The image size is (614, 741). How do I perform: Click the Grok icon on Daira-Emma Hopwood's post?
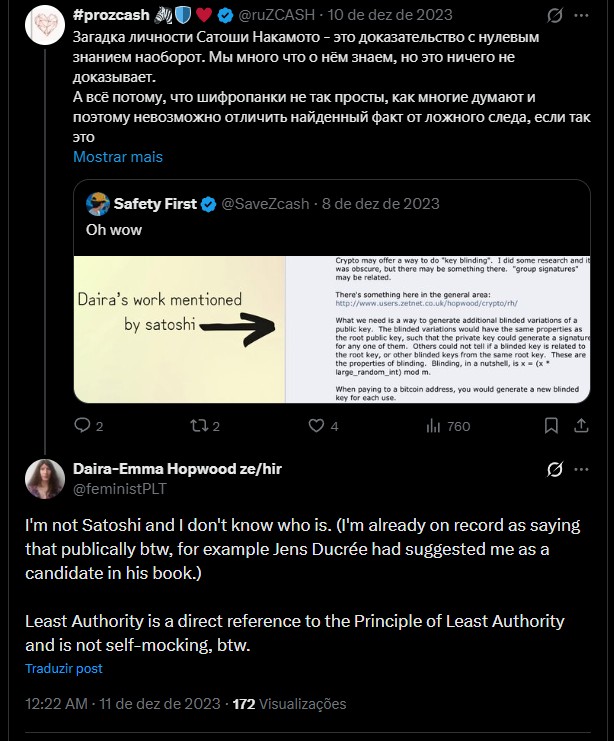coord(554,468)
